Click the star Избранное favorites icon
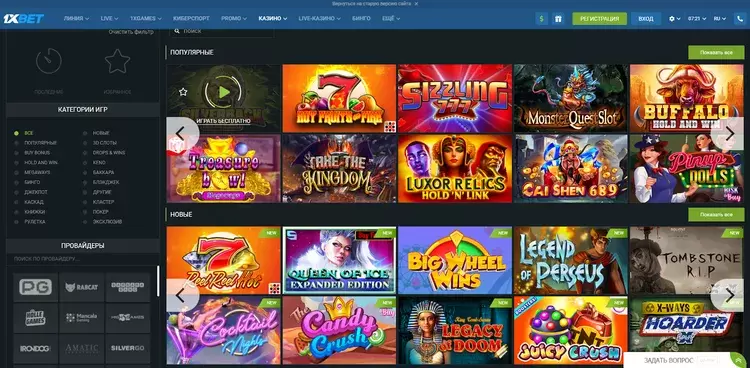This screenshot has width=750, height=368. (x=117, y=61)
